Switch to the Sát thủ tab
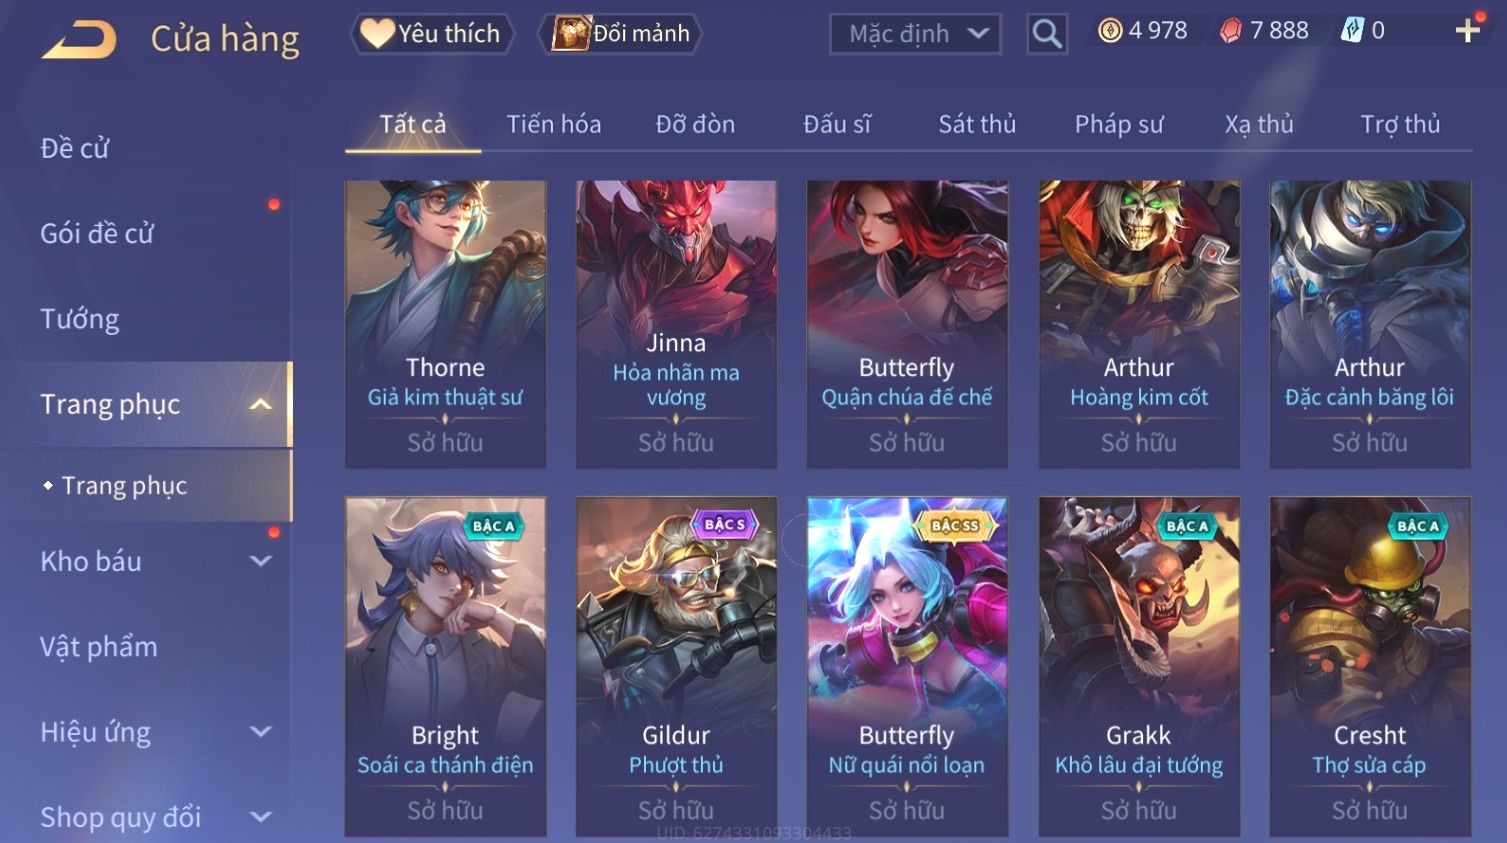This screenshot has height=843, width=1507. pyautogui.click(x=976, y=124)
